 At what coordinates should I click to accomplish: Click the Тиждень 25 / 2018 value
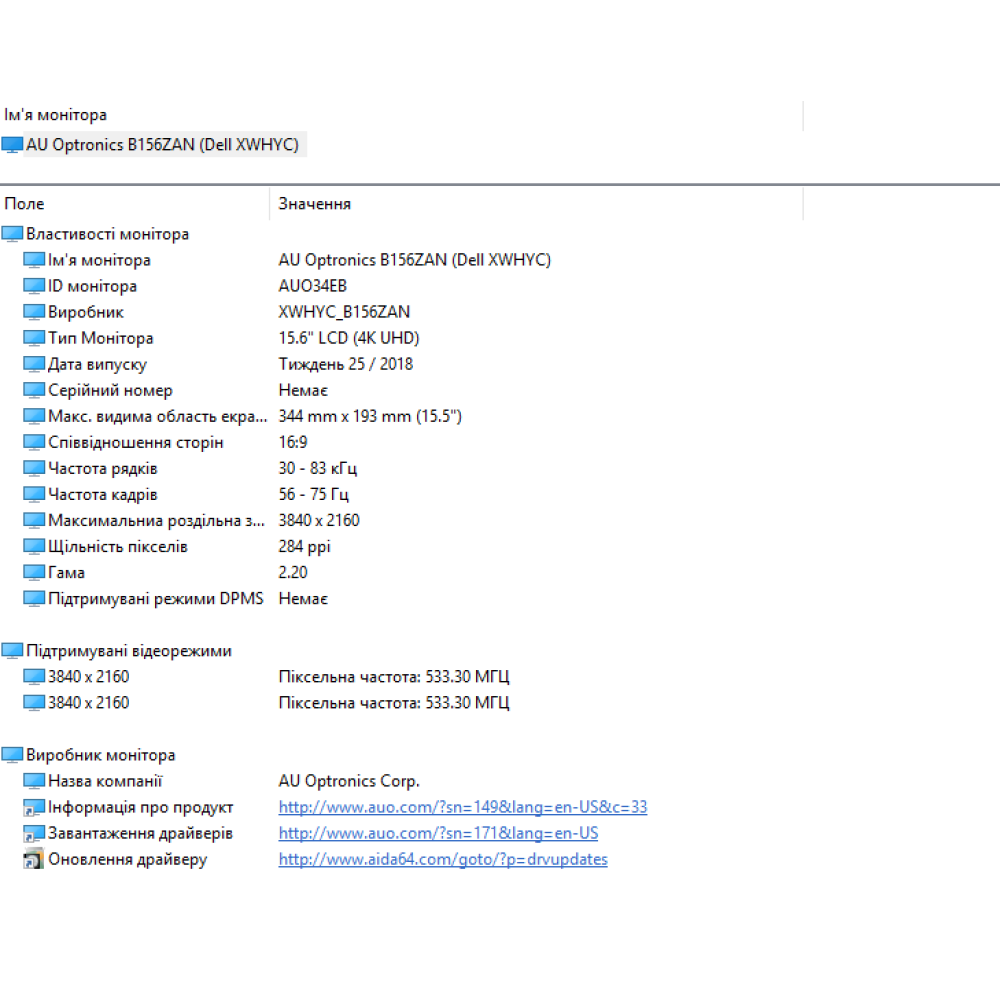(346, 364)
